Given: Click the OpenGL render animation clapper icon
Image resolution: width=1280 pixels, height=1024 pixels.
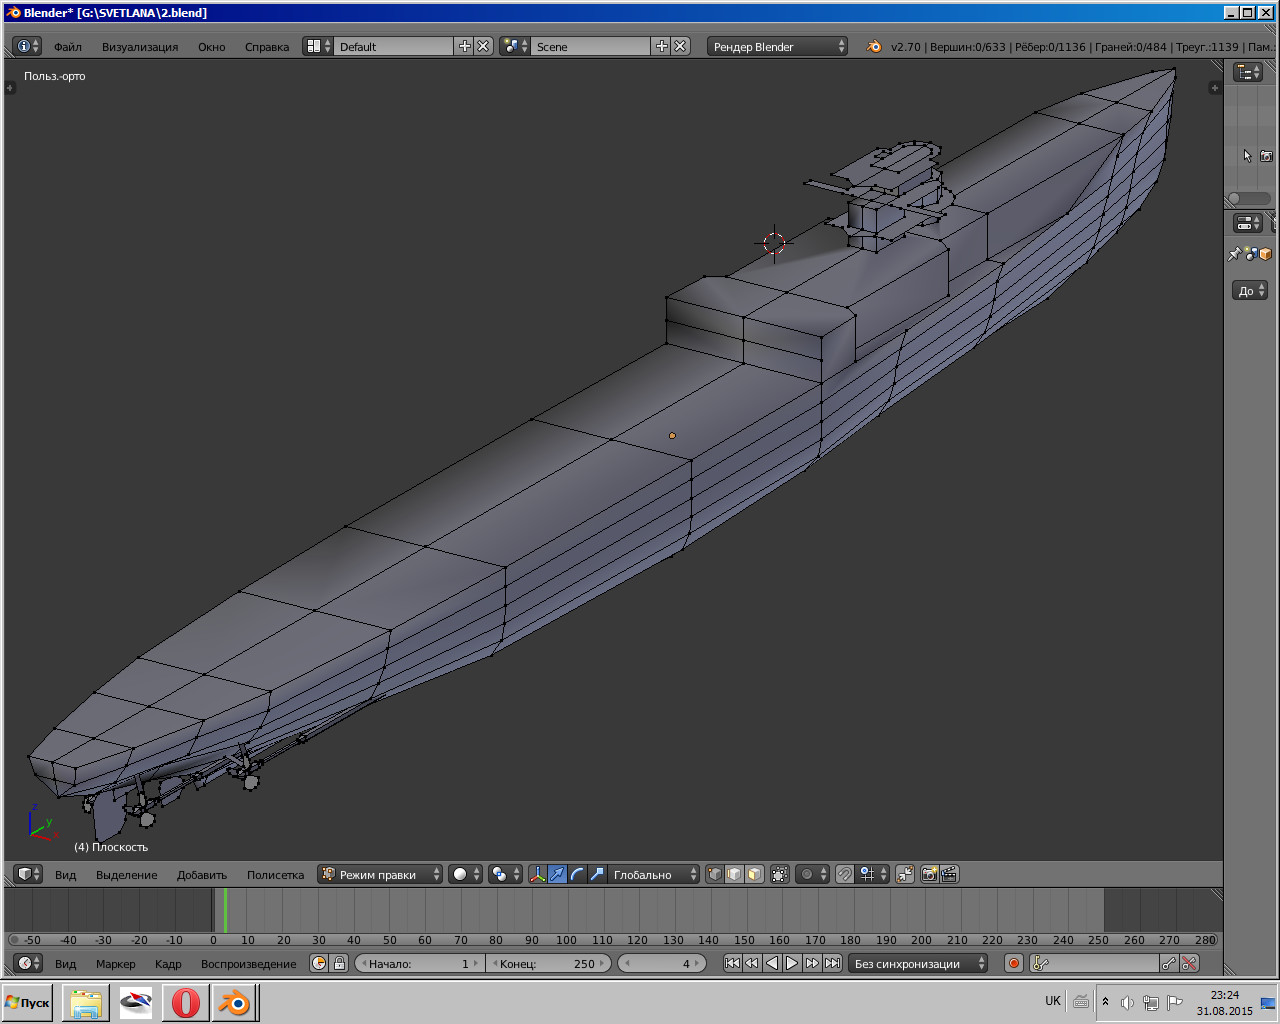Looking at the screenshot, I should 949,874.
